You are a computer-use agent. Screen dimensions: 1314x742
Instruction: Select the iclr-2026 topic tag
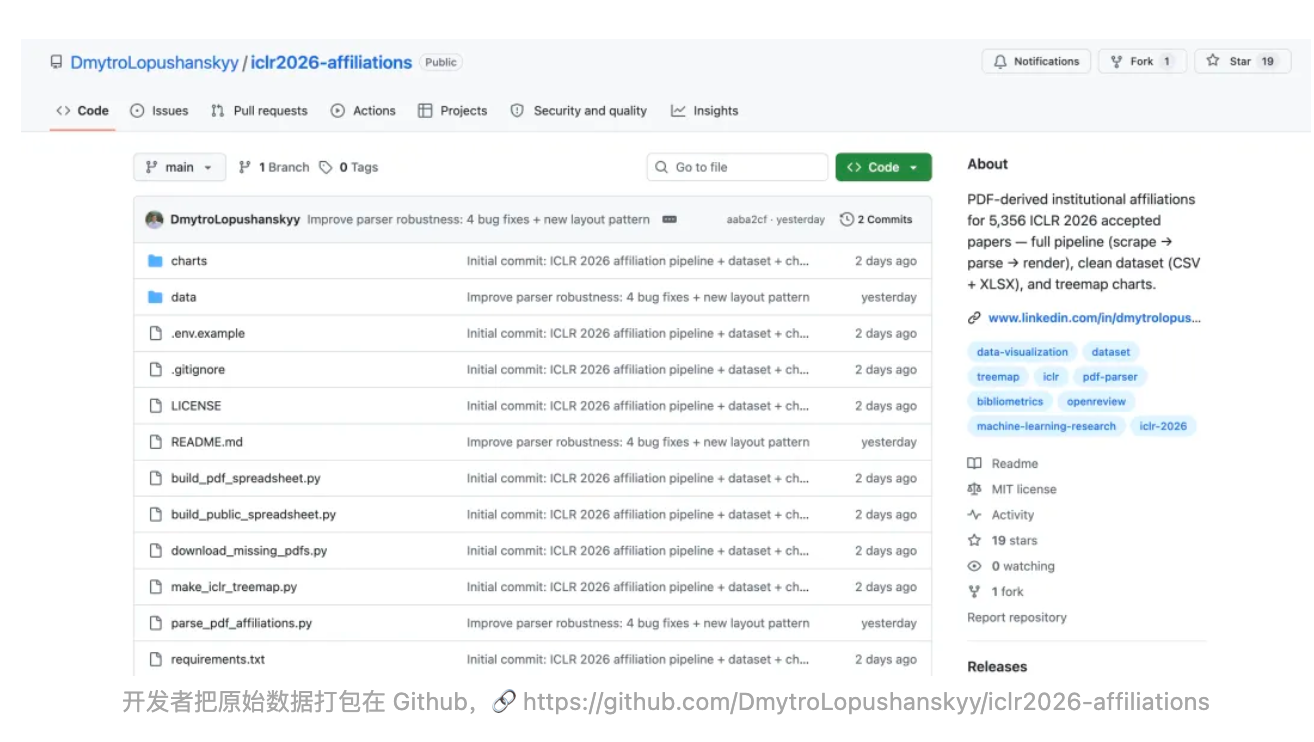(x=1163, y=426)
